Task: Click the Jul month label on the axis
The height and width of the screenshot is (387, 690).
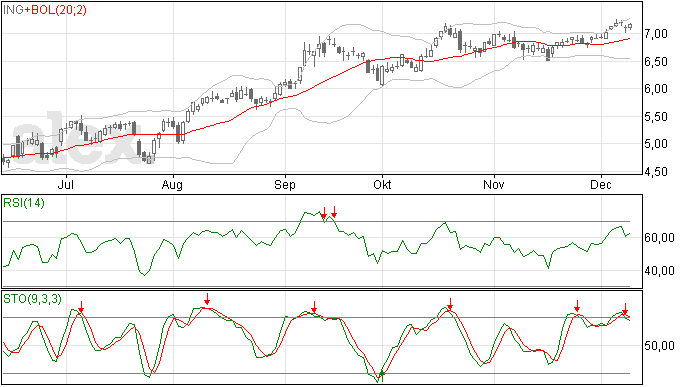Action: (66, 184)
